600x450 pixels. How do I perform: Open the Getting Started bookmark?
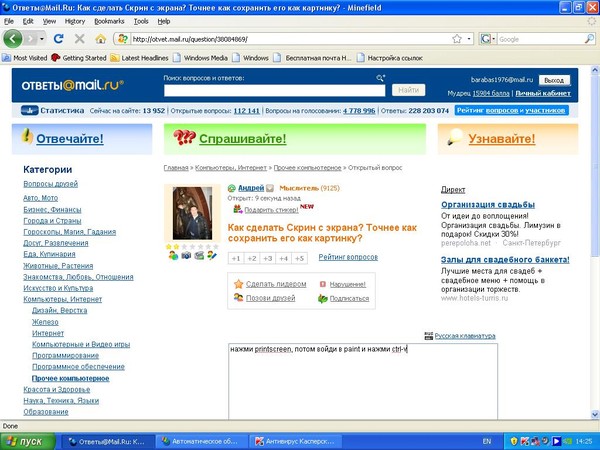[79, 58]
